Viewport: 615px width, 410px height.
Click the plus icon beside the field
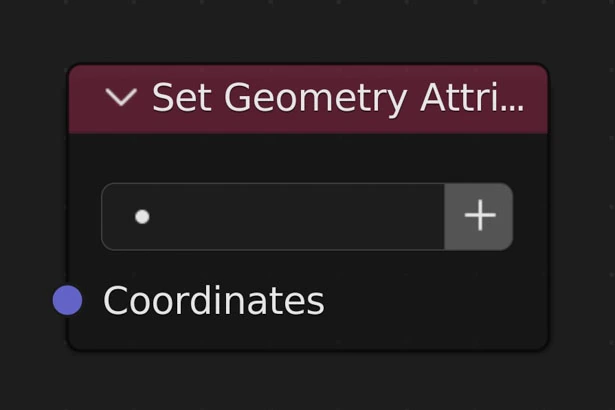479,216
